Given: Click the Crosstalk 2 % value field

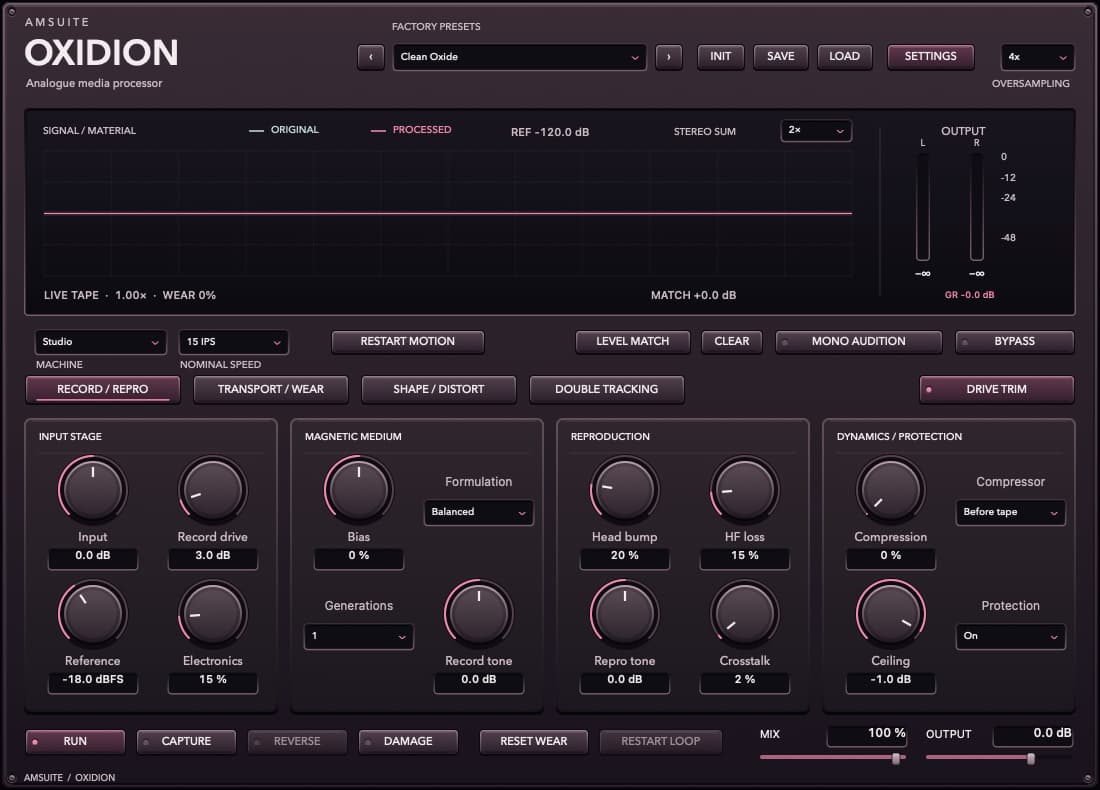Looking at the screenshot, I should (744, 681).
